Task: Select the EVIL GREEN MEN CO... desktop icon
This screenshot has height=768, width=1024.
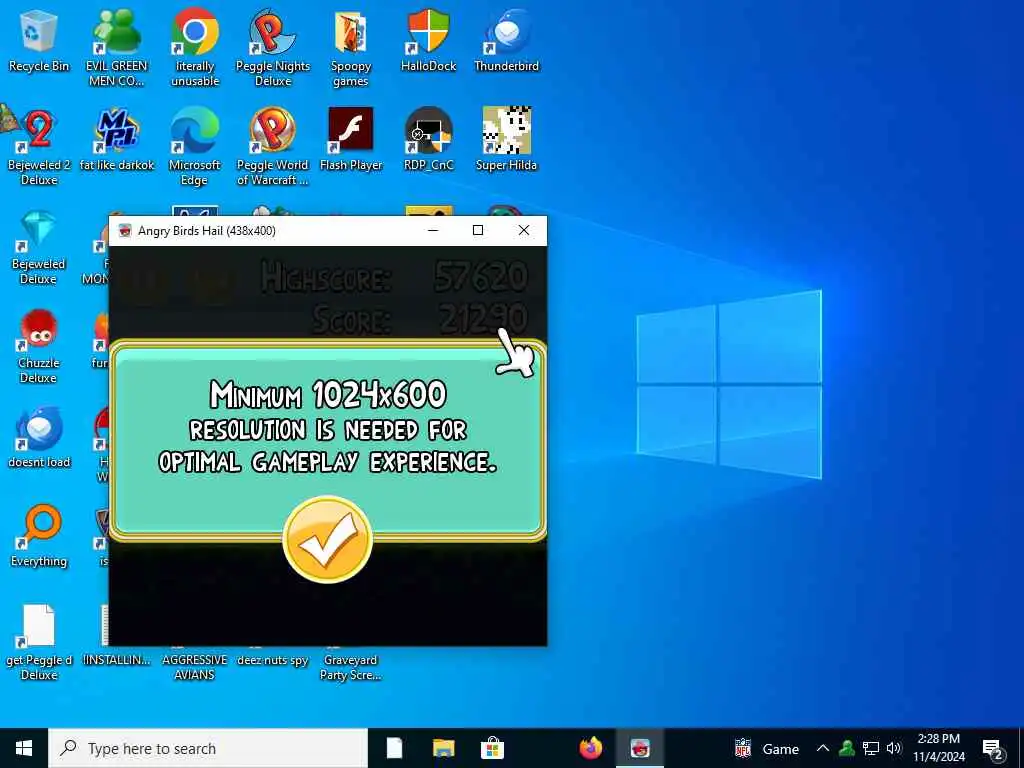Action: point(116,48)
